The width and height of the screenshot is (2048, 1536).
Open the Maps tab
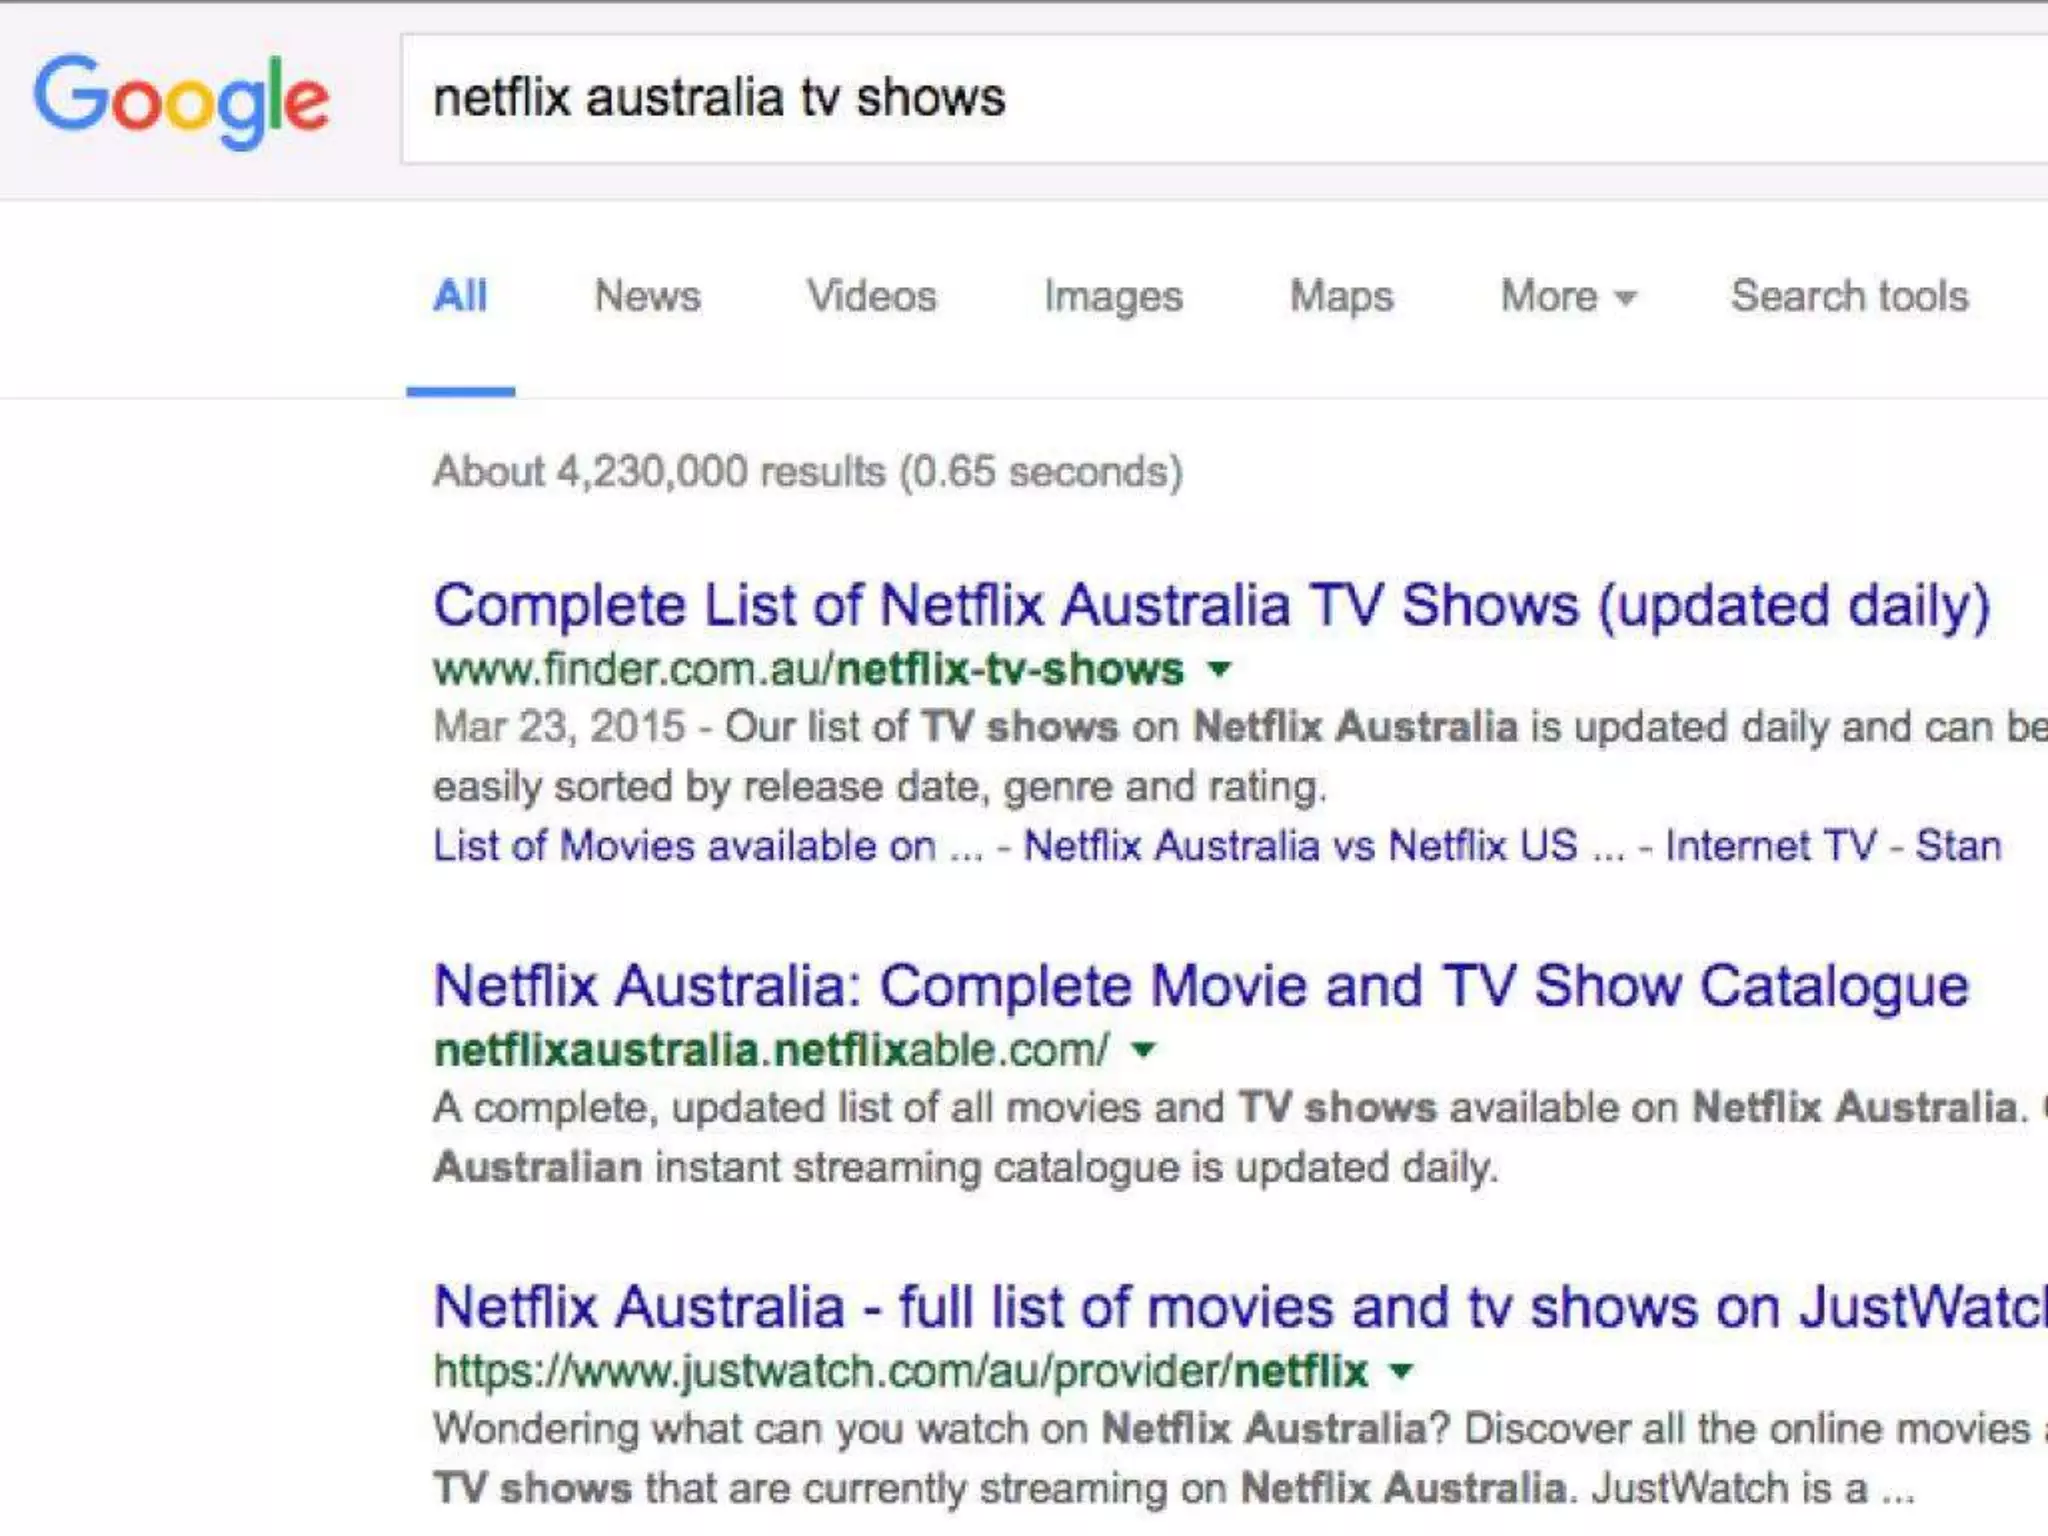pos(1341,296)
